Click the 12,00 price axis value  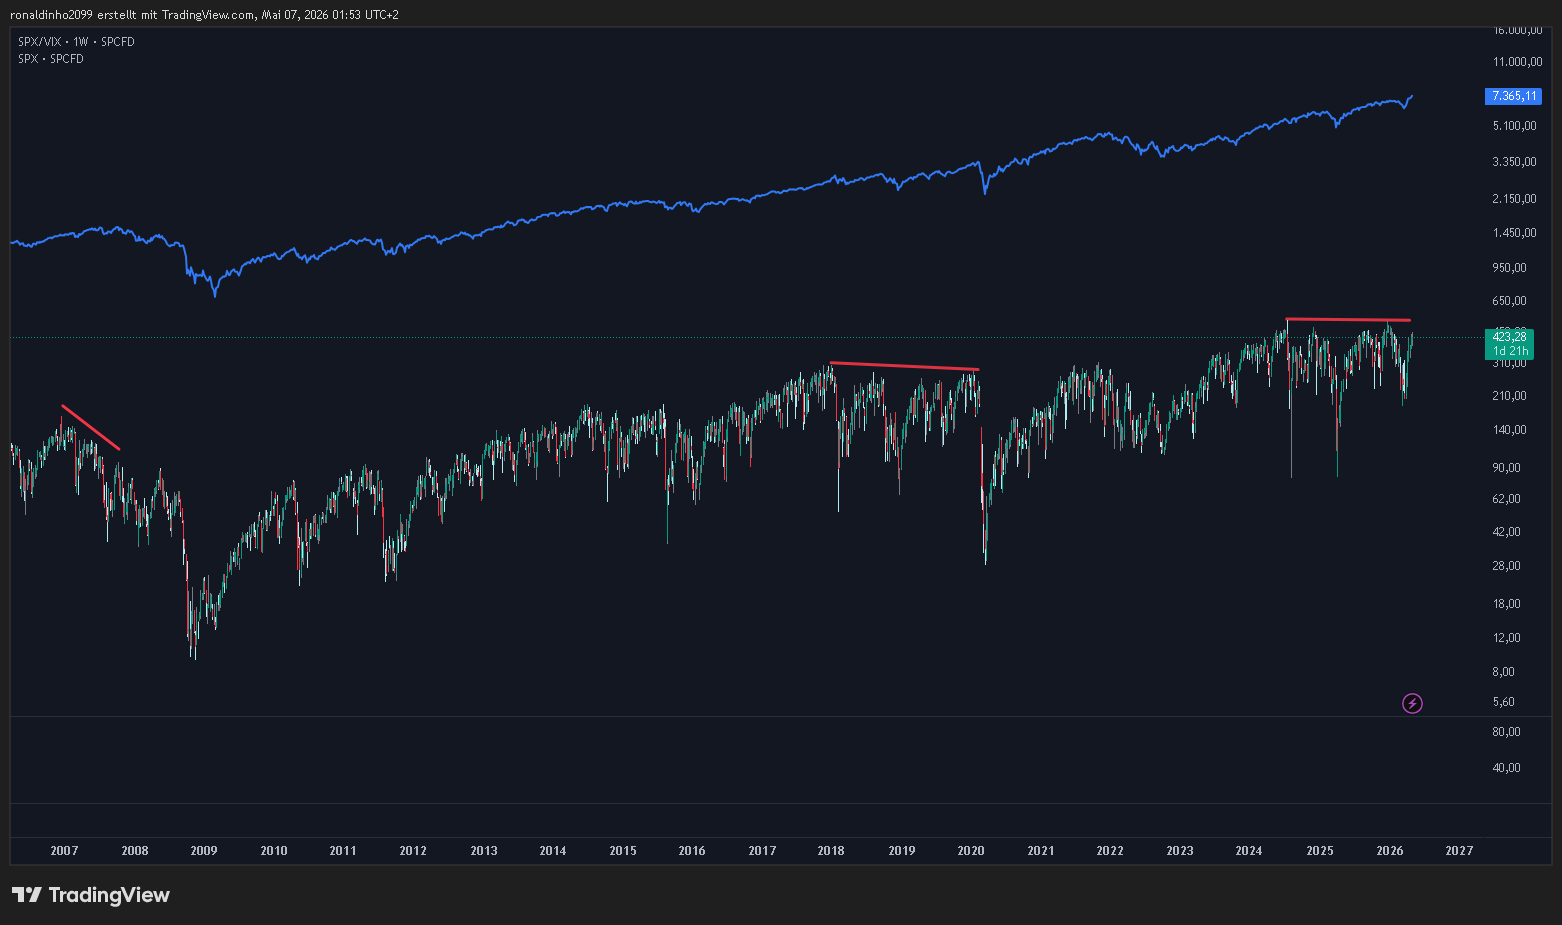click(1507, 638)
